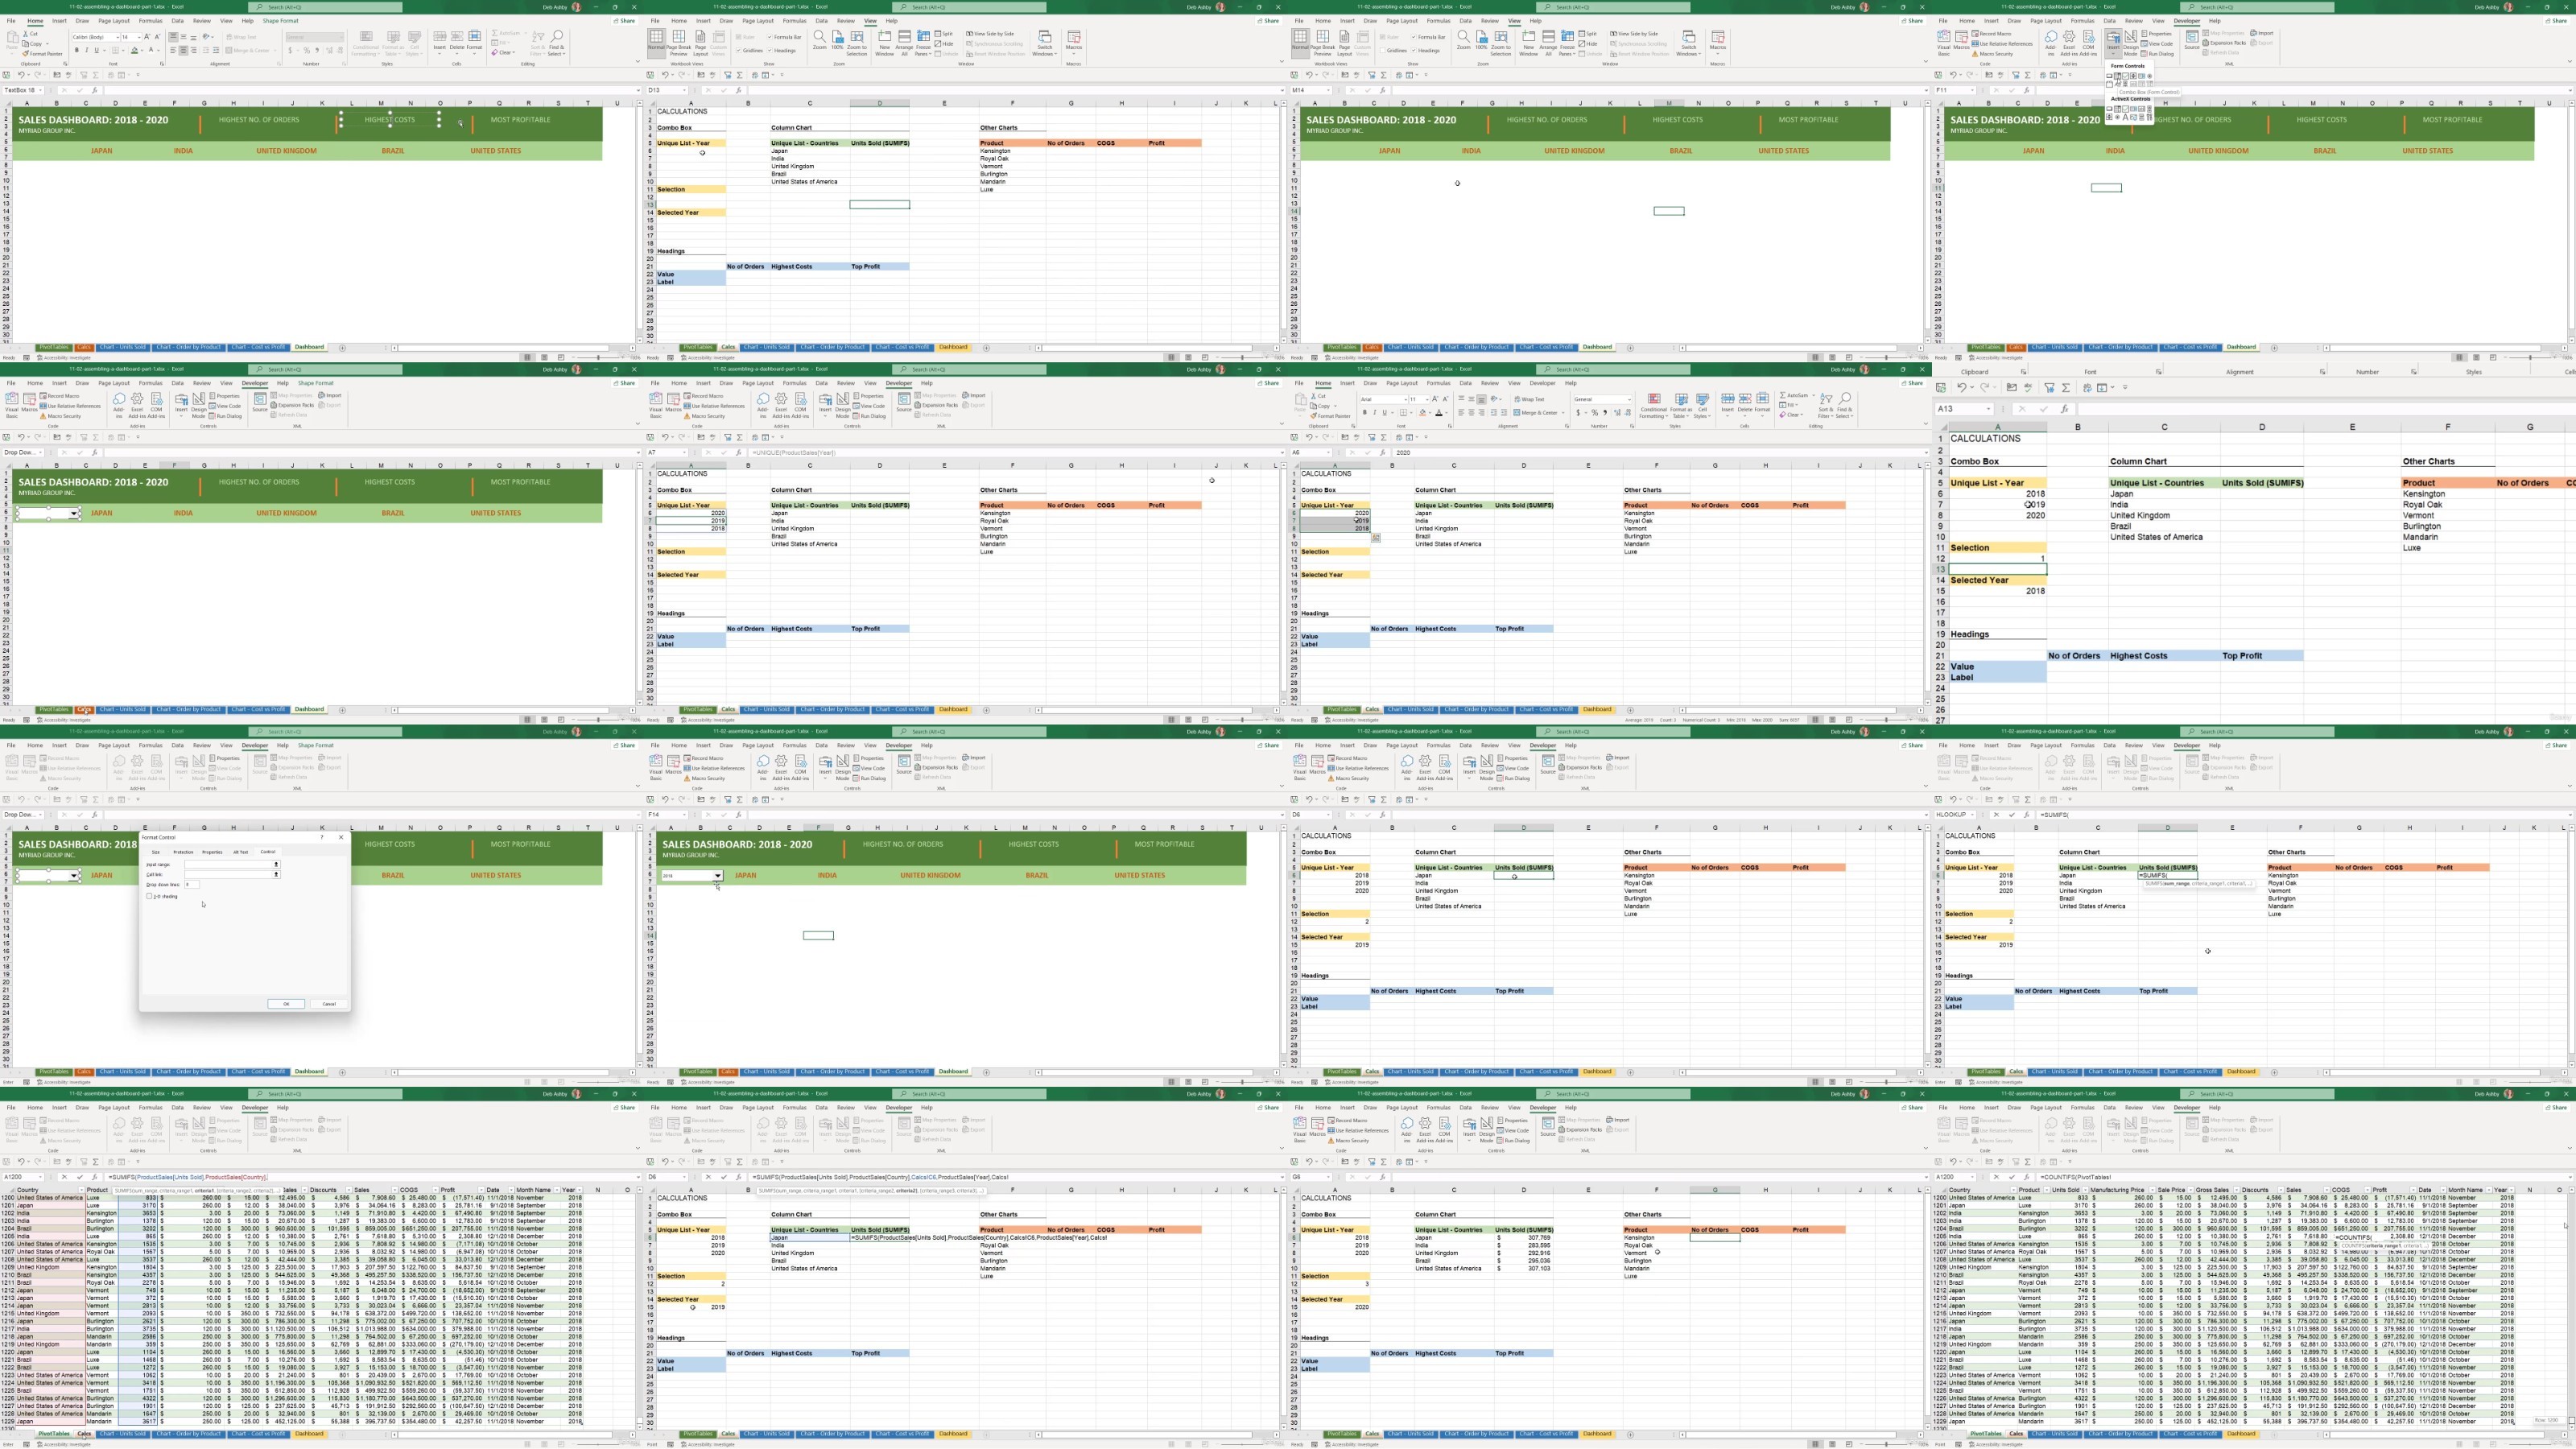Click Switch Windows in the D13 window
Image resolution: width=2576 pixels, height=1449 pixels.
coord(1045,43)
